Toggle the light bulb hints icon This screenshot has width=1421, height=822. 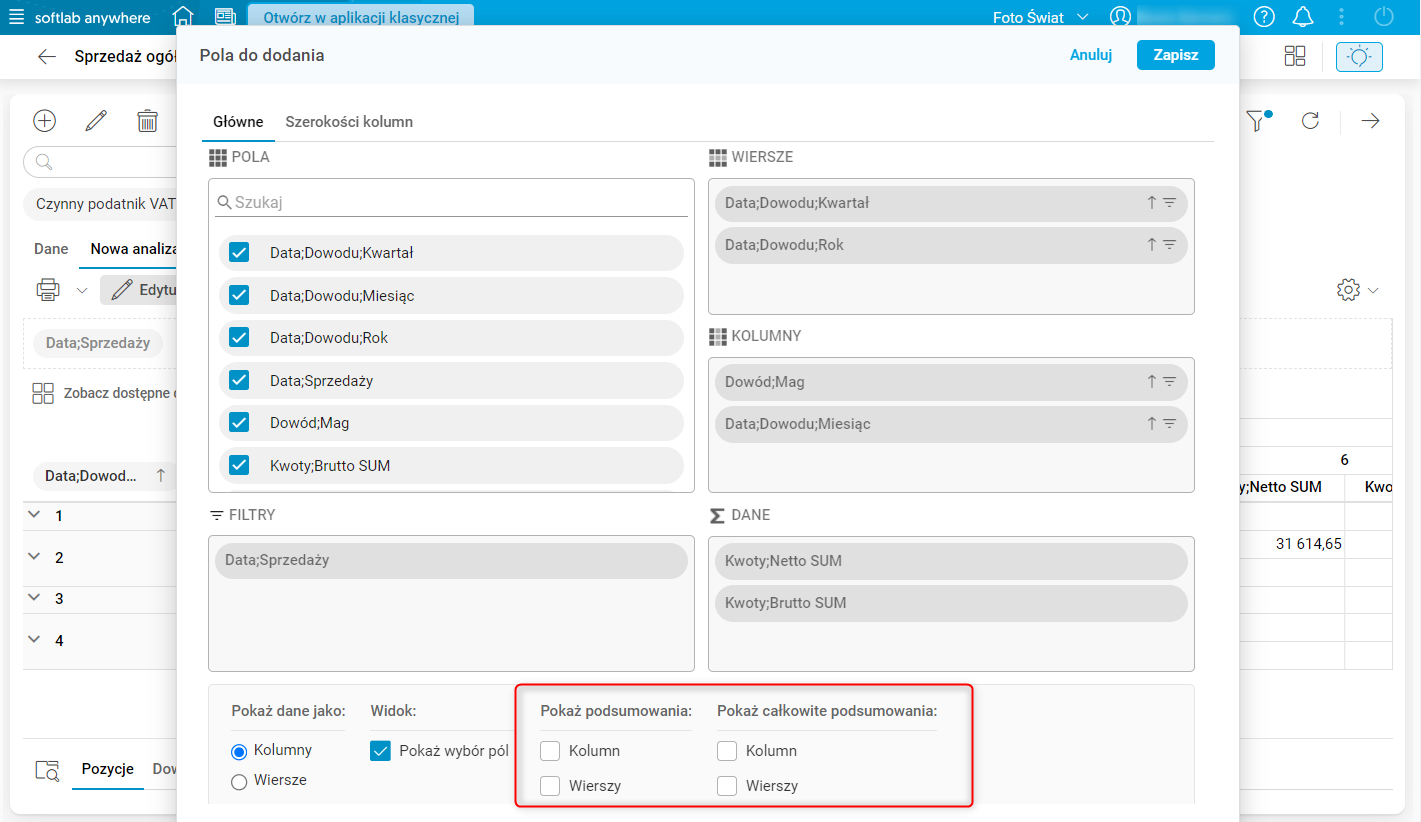click(x=1359, y=56)
